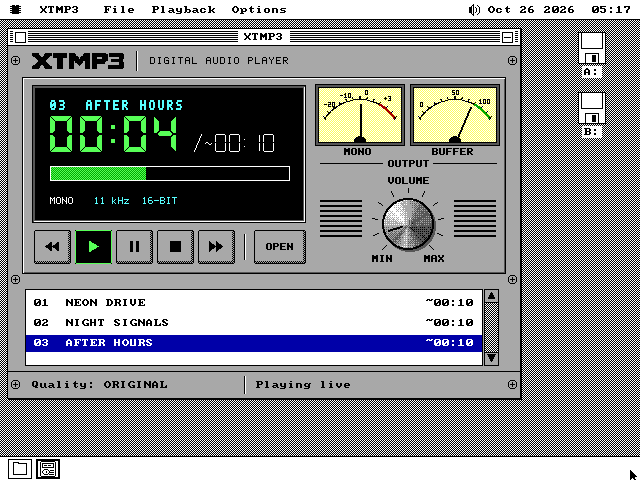Open the Playback menu
The width and height of the screenshot is (640, 480).
[183, 9]
